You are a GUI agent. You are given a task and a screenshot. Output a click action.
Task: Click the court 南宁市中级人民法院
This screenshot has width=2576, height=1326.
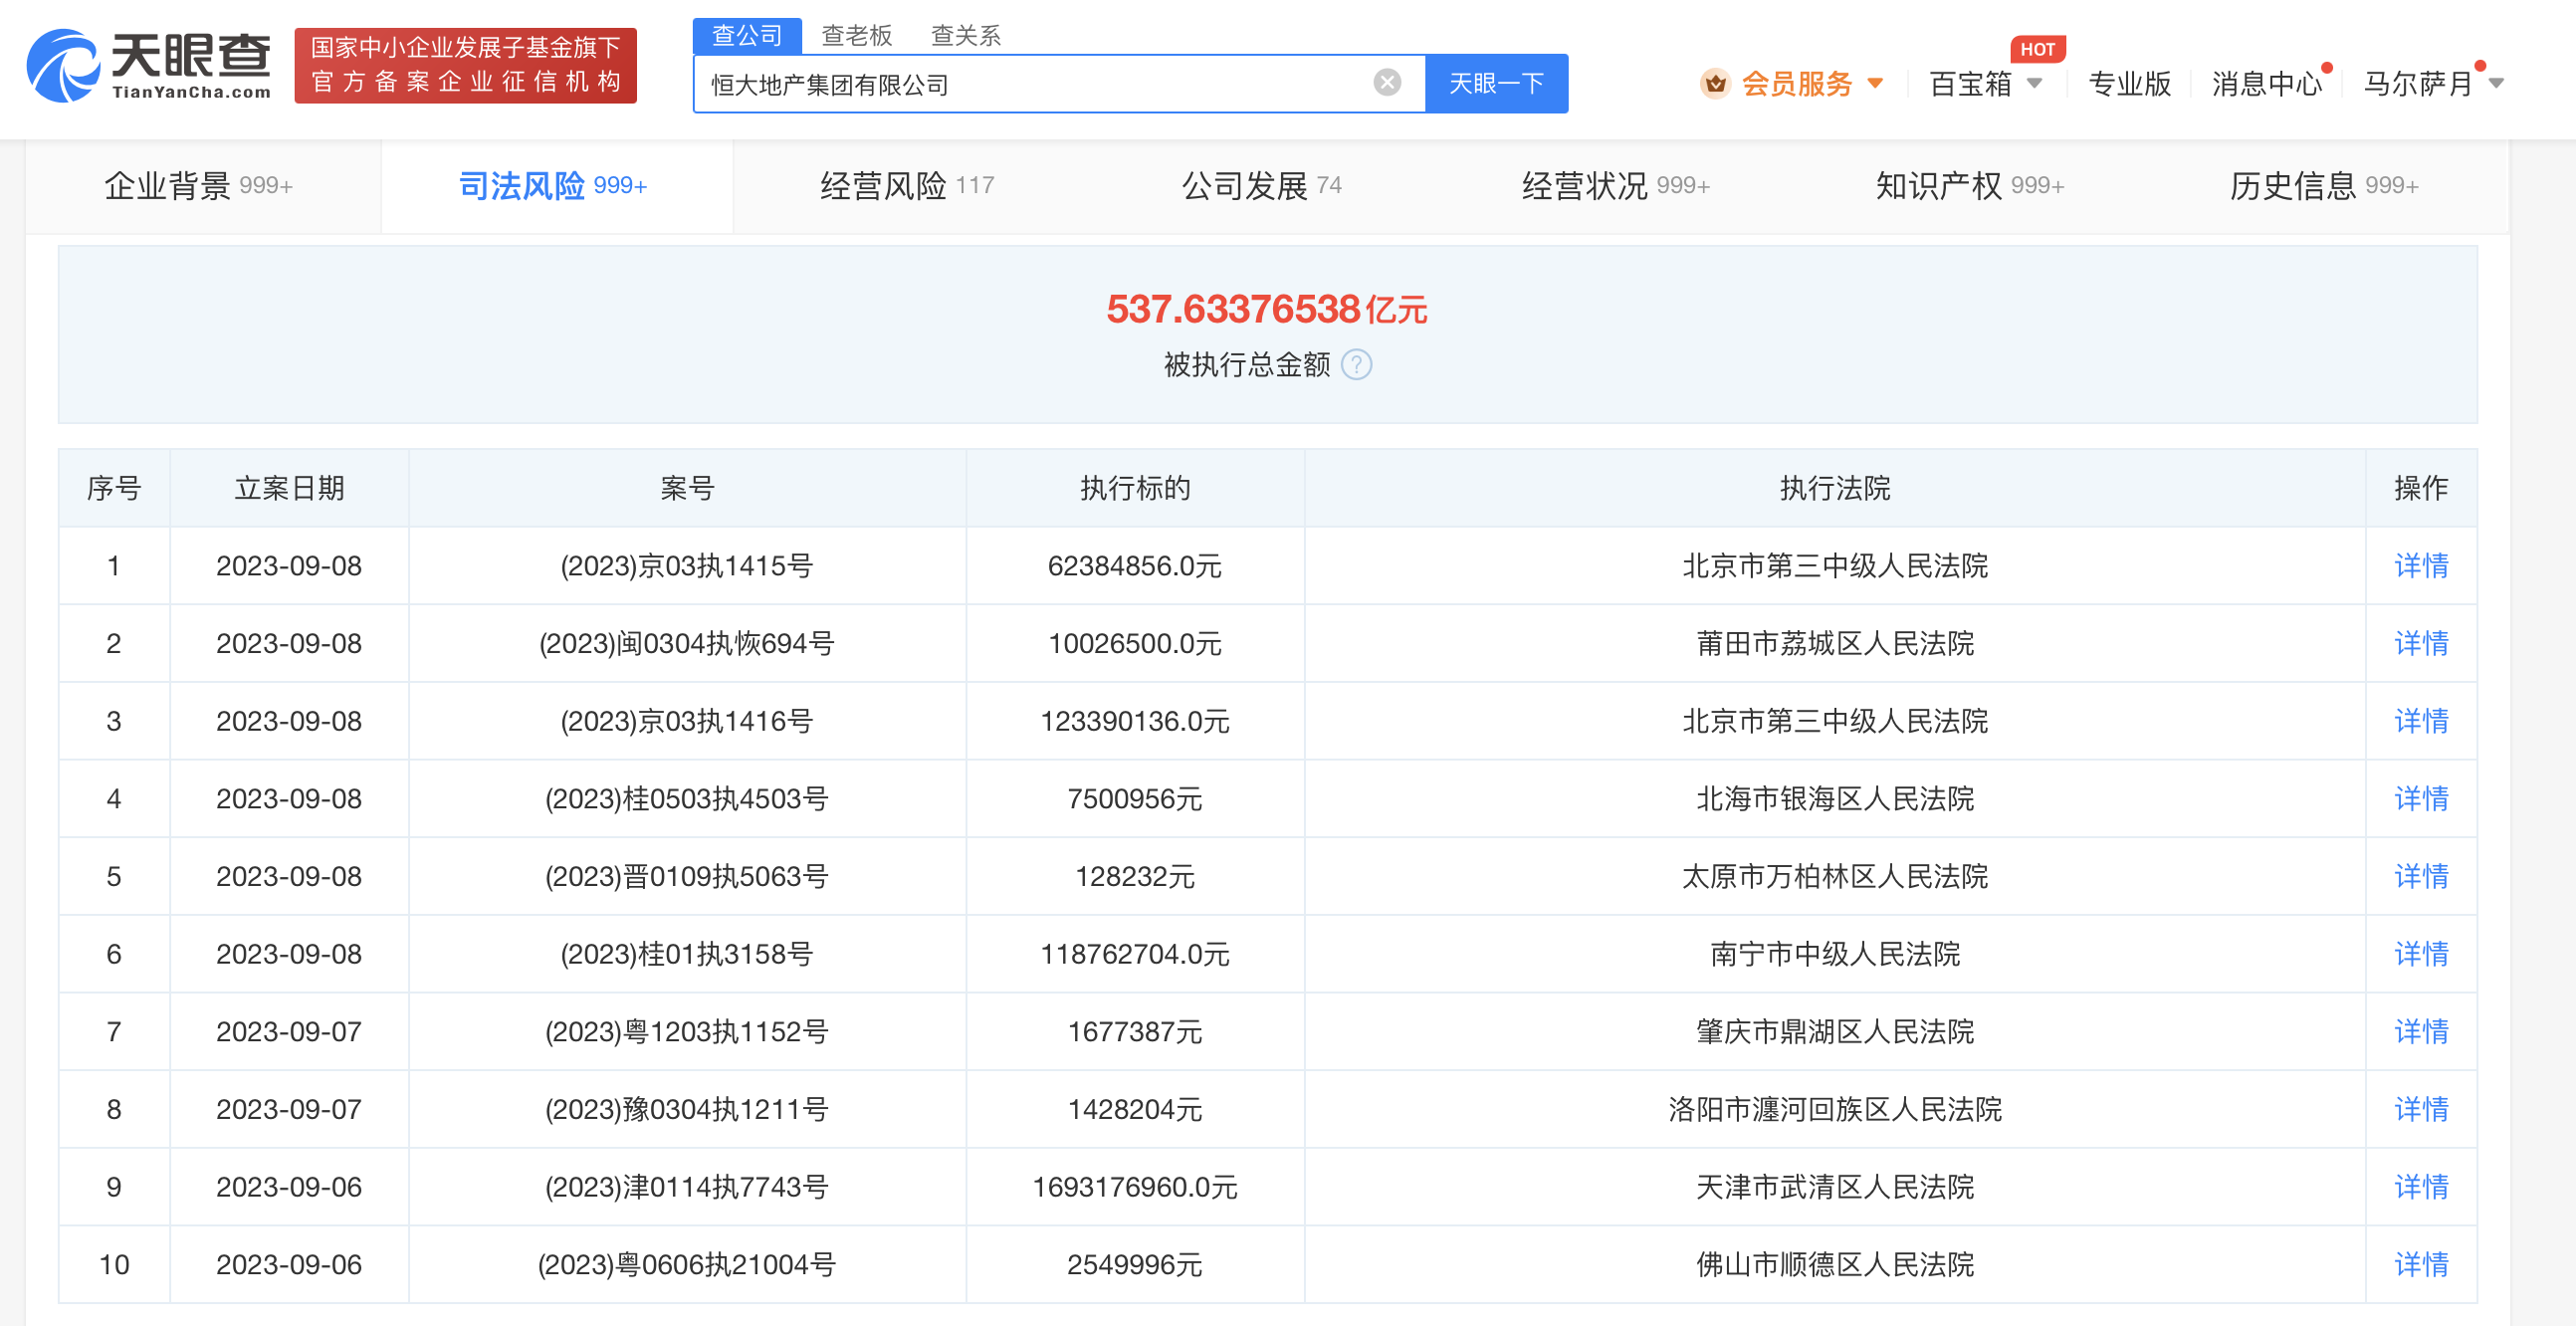[1835, 954]
